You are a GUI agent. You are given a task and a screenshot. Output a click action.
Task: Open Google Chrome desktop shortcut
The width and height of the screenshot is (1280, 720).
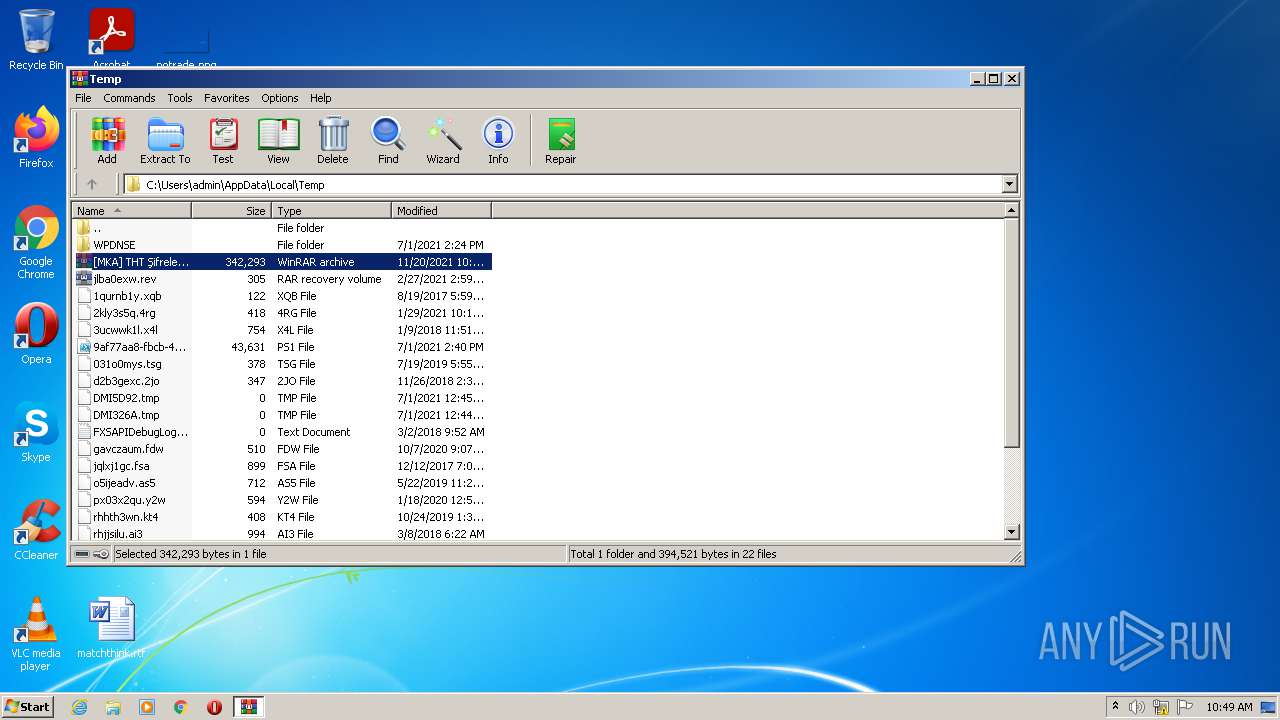point(36,243)
